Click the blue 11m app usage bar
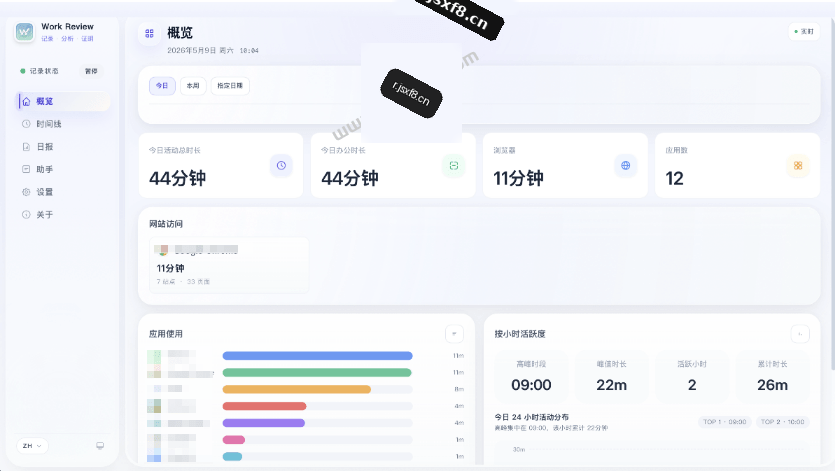The image size is (835, 471). (317, 355)
